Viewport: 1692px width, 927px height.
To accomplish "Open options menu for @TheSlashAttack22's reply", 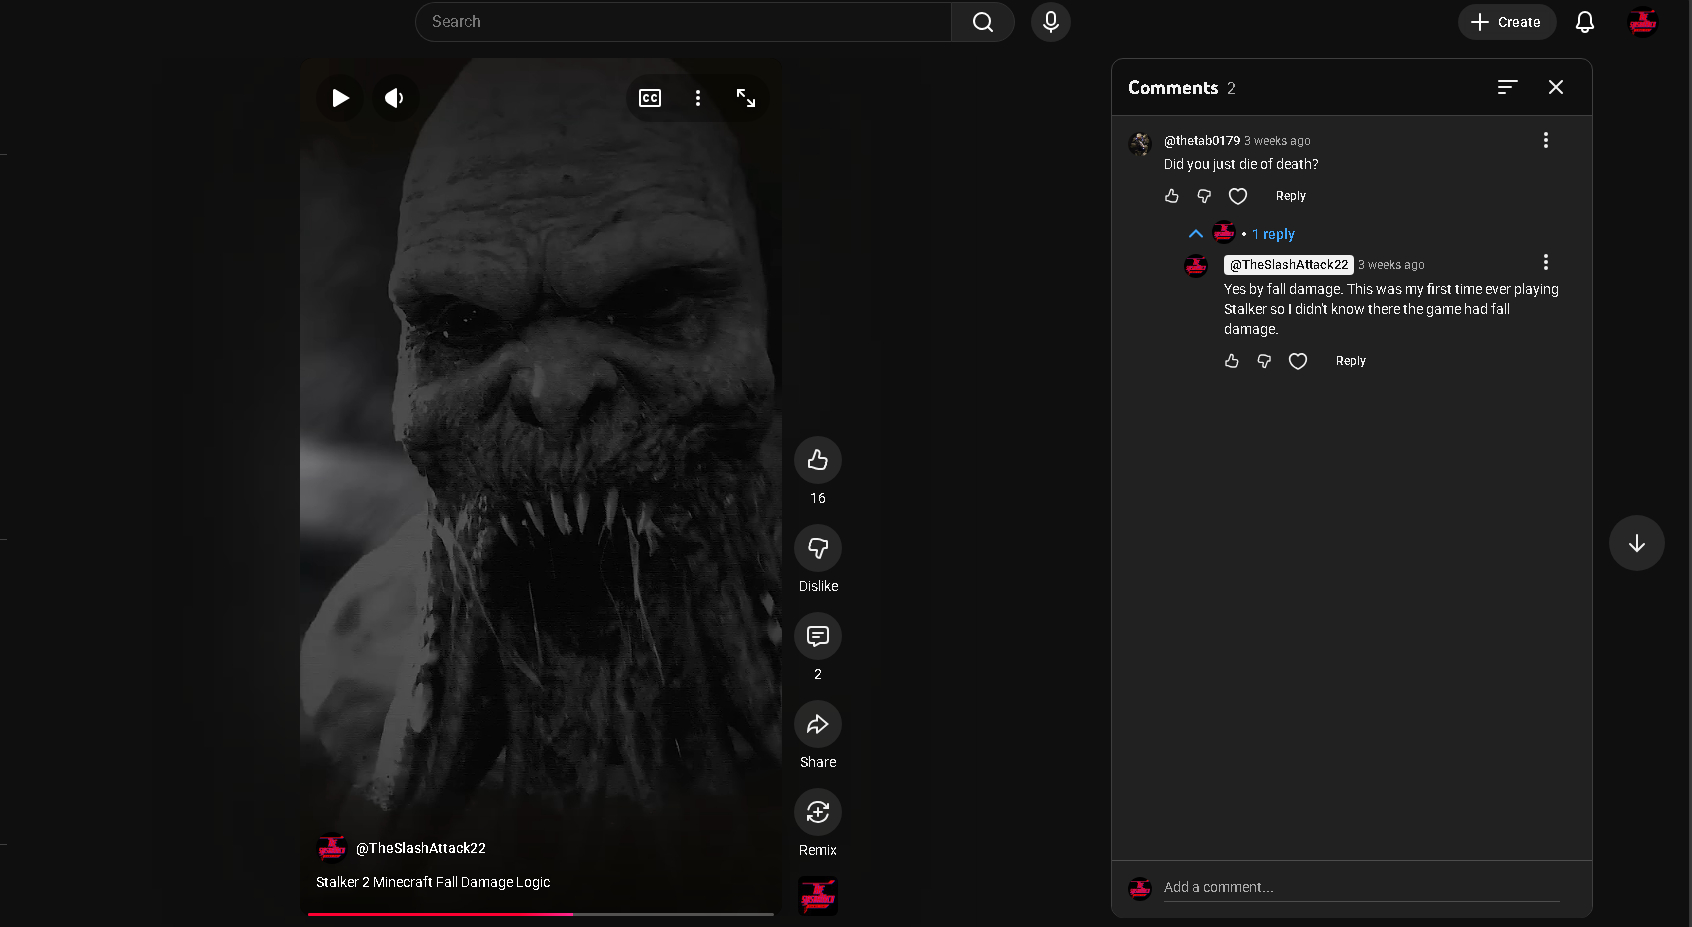I will (1545, 262).
